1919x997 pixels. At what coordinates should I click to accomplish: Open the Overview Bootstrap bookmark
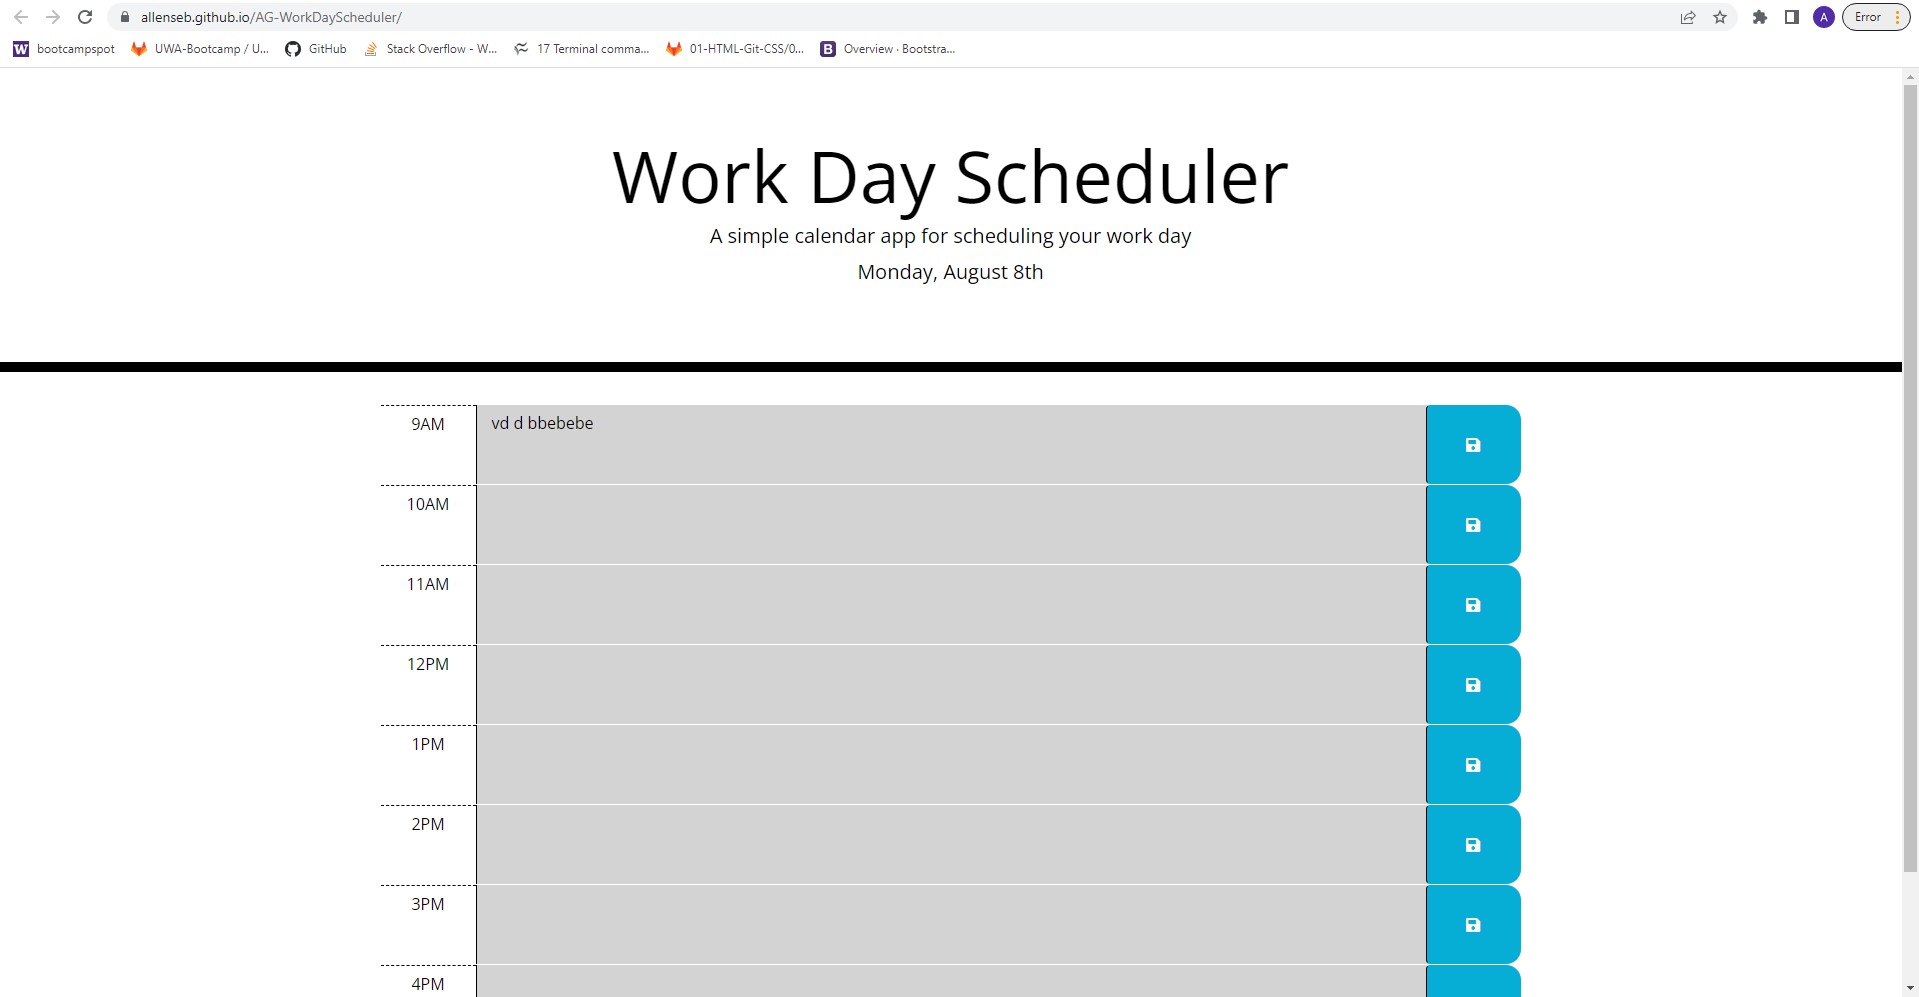click(886, 49)
